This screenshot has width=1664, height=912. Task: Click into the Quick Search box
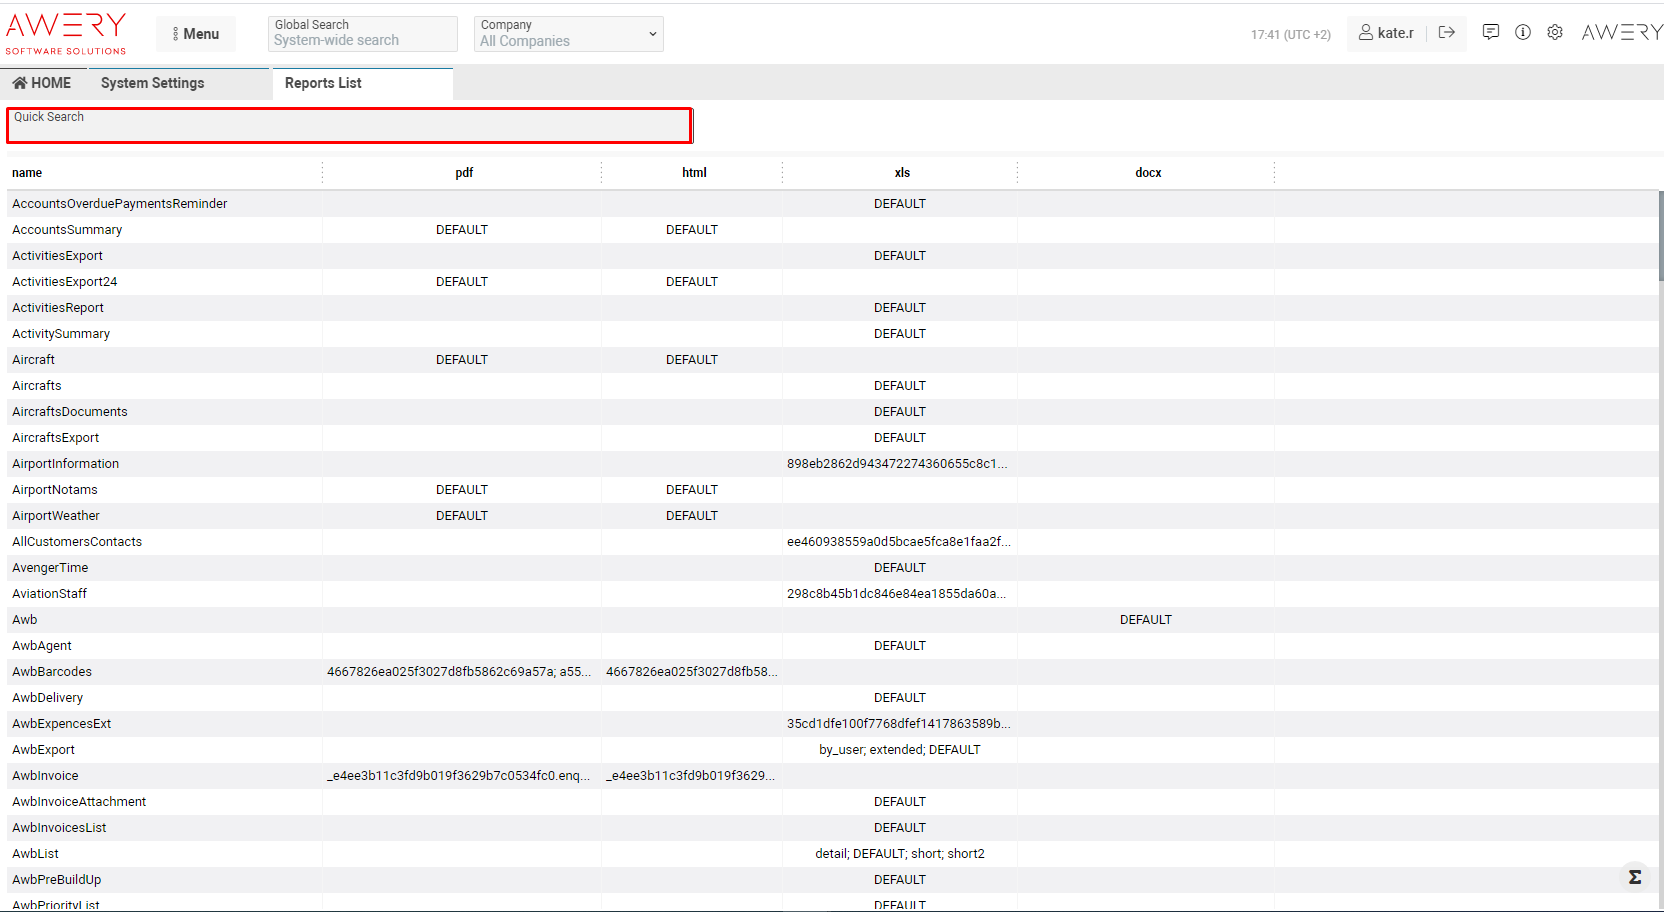(349, 126)
